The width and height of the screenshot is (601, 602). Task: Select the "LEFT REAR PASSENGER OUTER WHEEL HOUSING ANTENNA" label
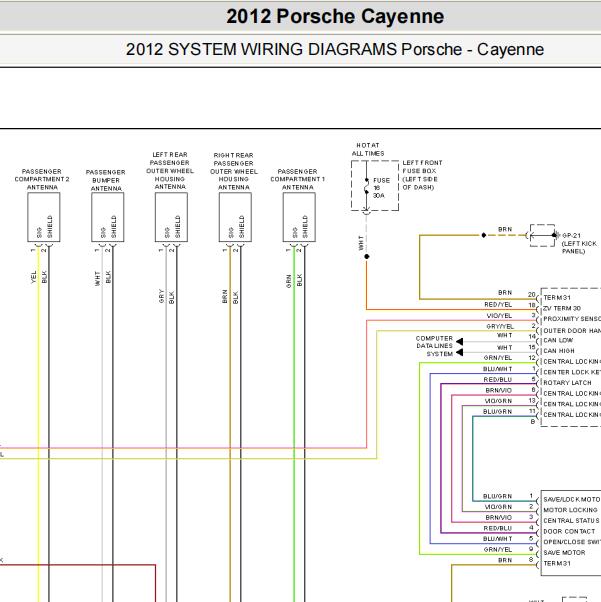pyautogui.click(x=170, y=170)
